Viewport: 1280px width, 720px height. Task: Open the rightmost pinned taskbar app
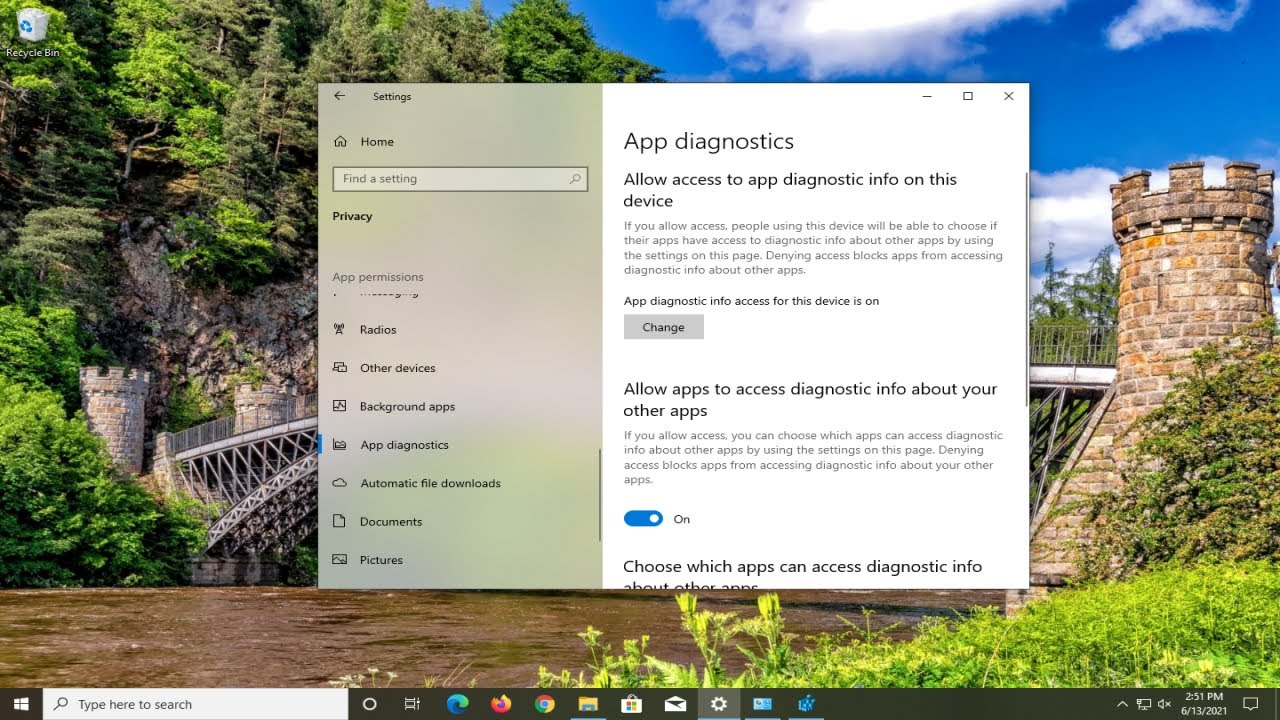coord(806,704)
